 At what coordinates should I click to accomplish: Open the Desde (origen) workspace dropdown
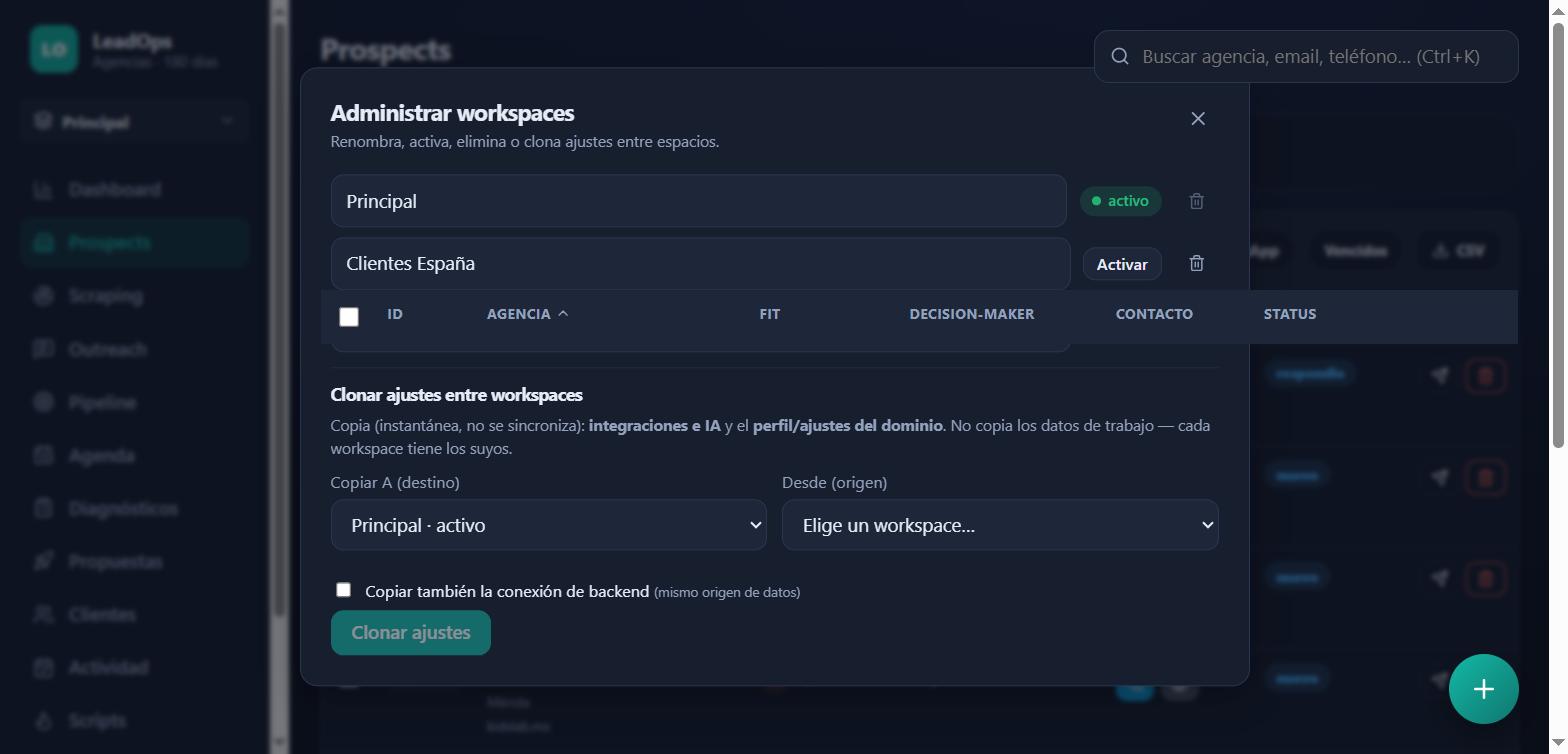(1000, 525)
